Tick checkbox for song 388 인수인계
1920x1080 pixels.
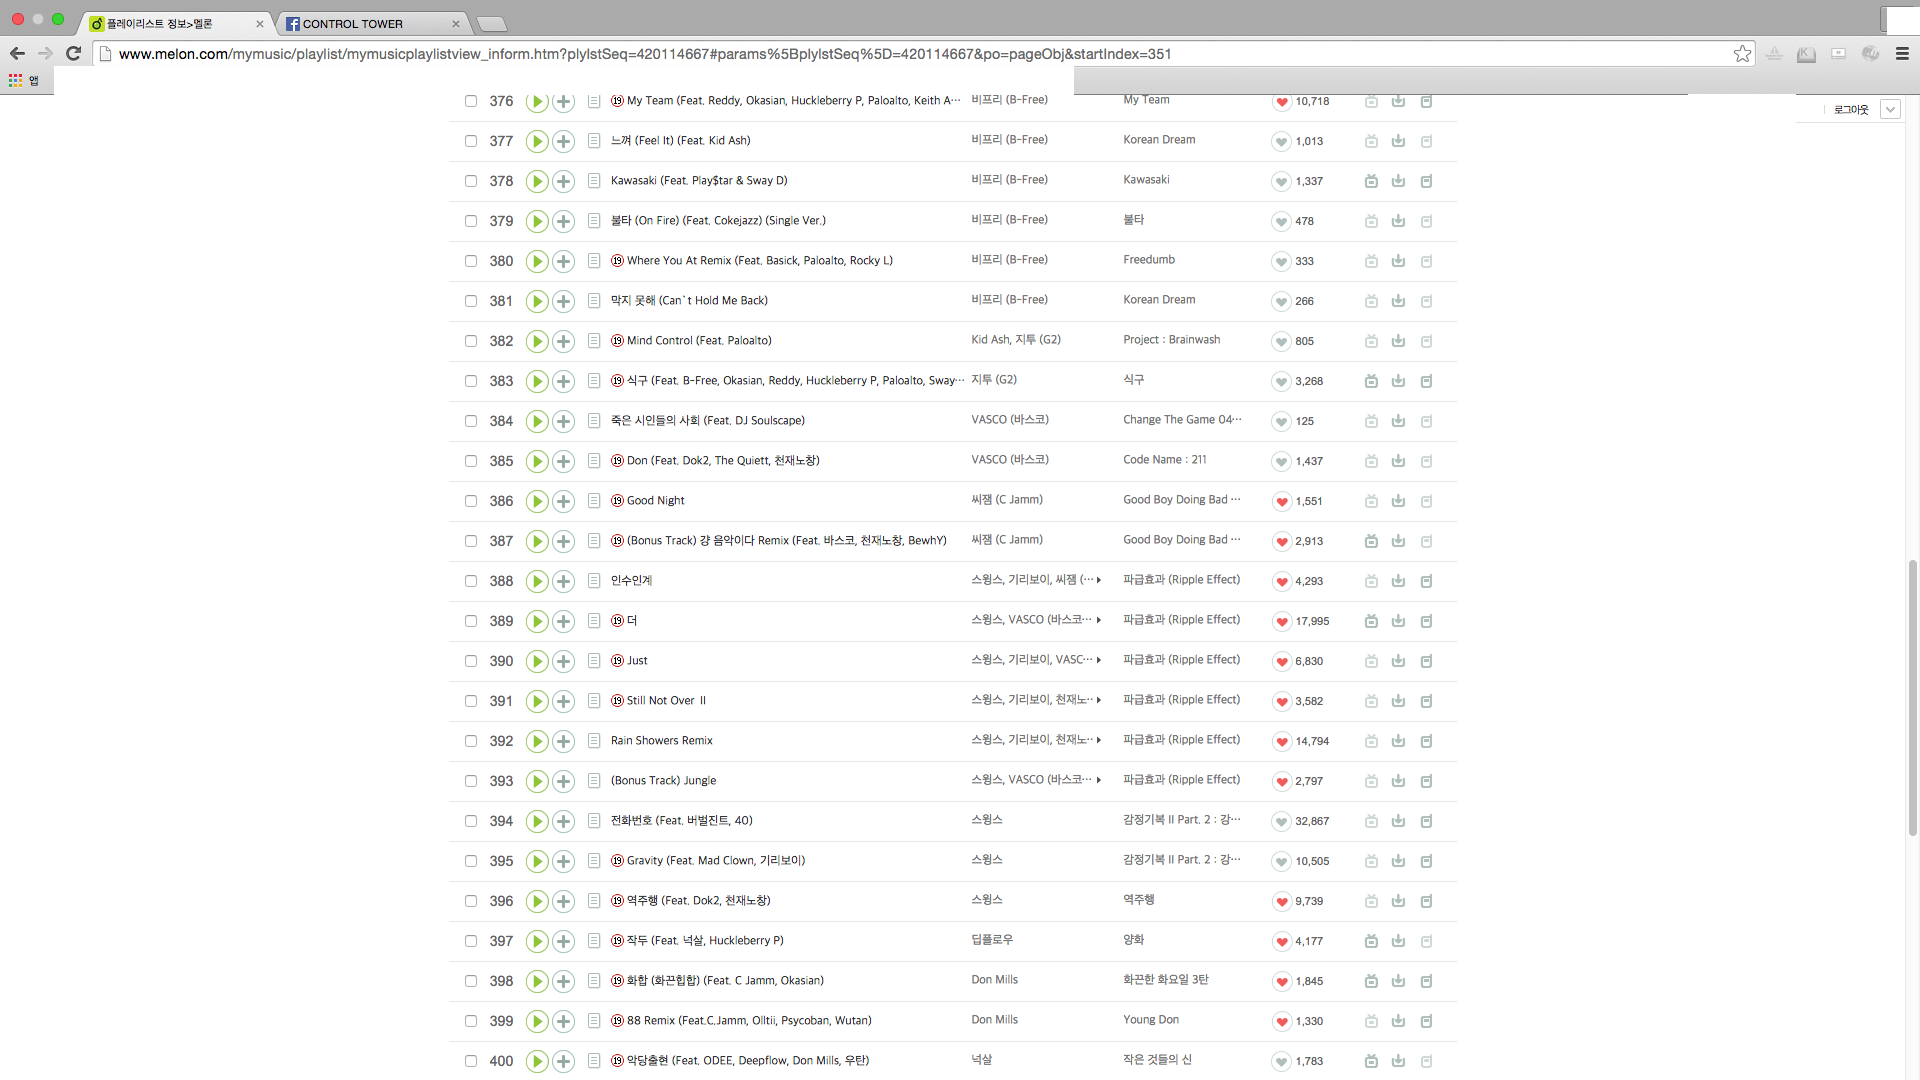pos(470,581)
